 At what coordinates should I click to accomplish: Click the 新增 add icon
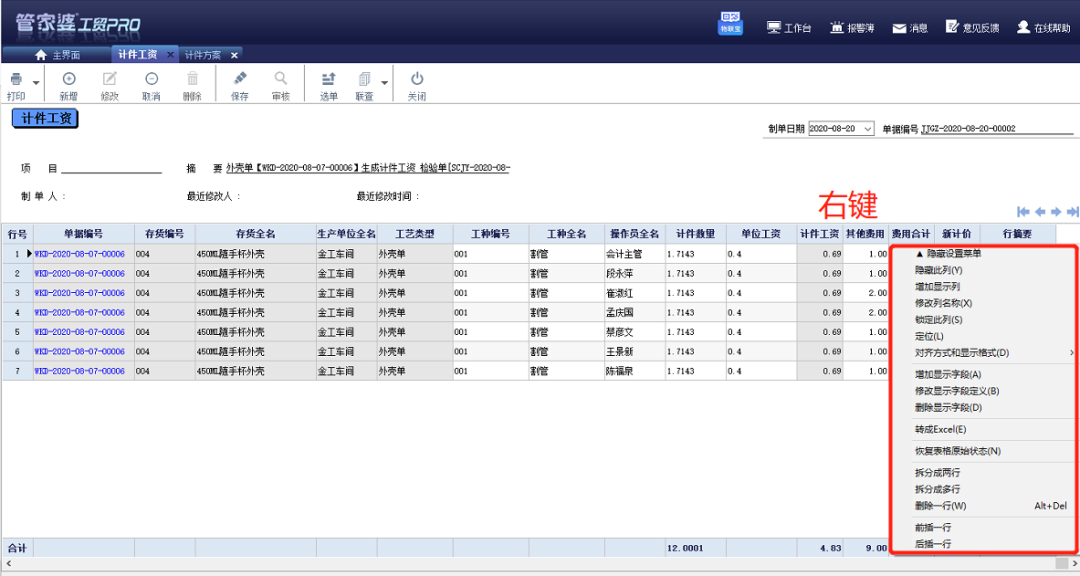(x=69, y=79)
